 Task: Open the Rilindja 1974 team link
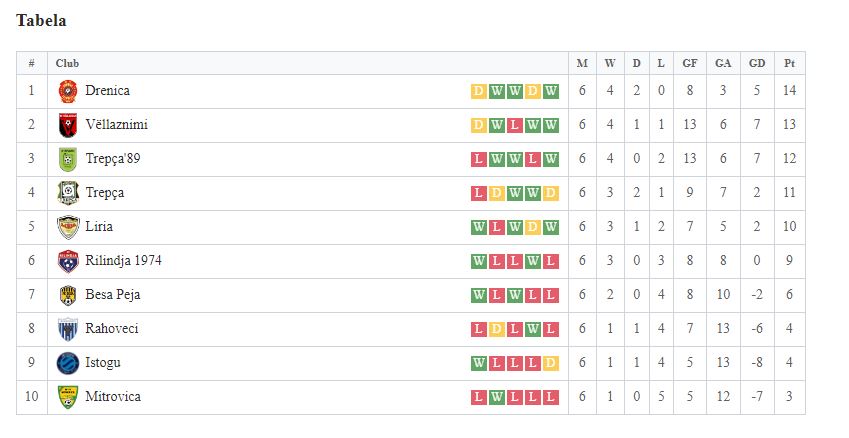[123, 261]
